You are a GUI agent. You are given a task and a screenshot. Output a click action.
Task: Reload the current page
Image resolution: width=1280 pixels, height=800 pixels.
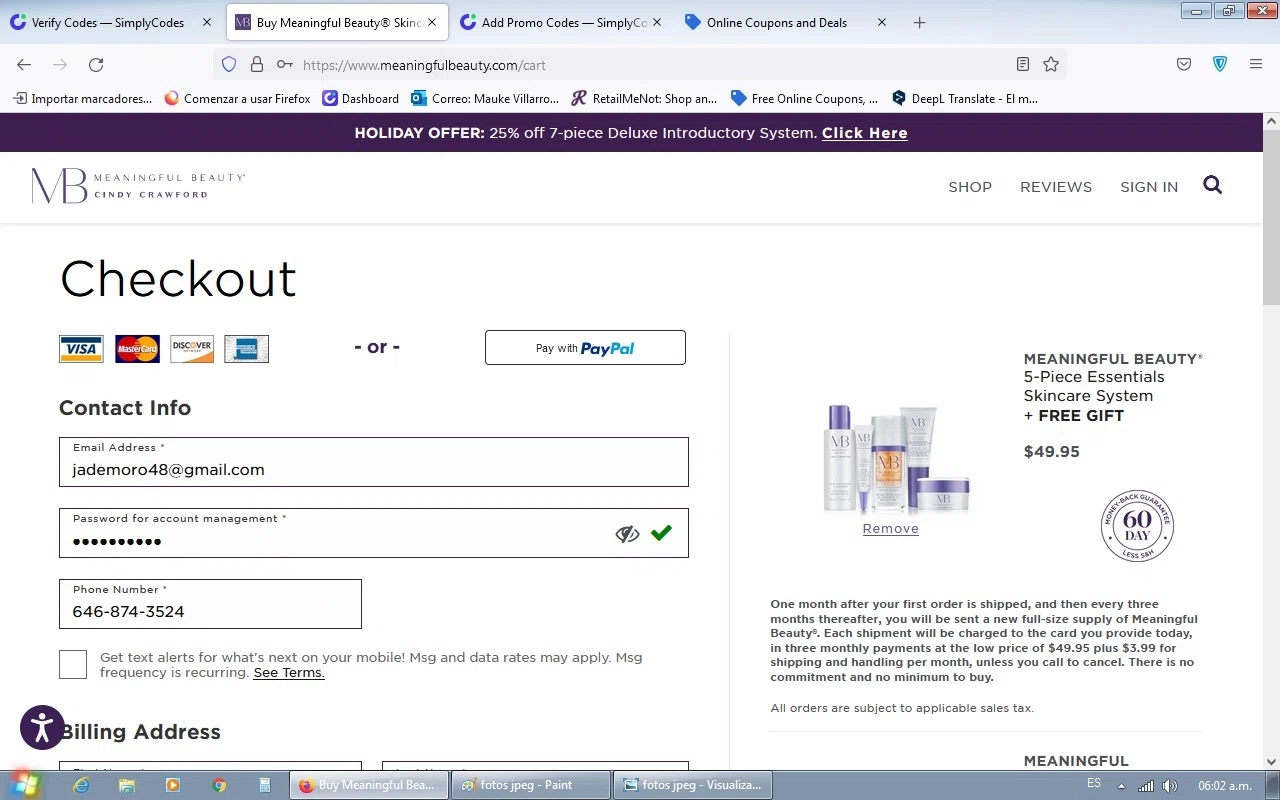(96, 64)
